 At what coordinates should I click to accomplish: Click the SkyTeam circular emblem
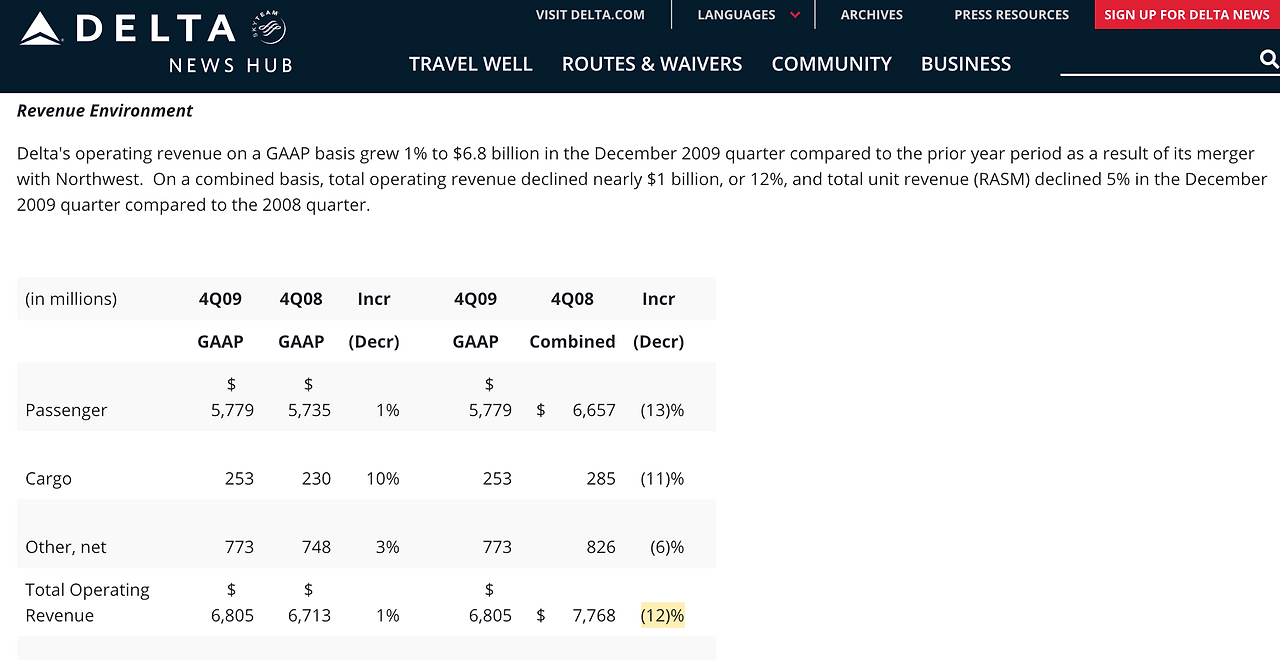[270, 28]
